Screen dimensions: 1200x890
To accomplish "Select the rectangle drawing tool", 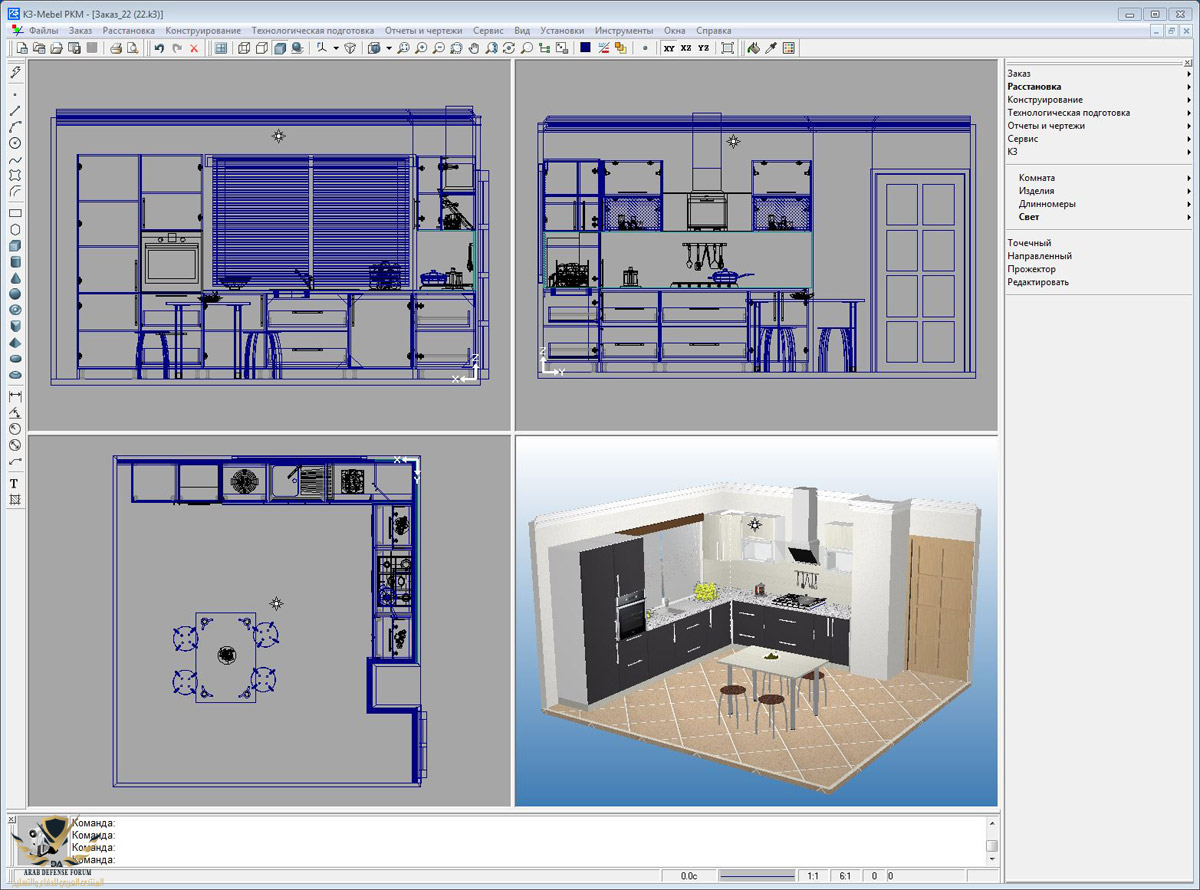I will tap(16, 213).
